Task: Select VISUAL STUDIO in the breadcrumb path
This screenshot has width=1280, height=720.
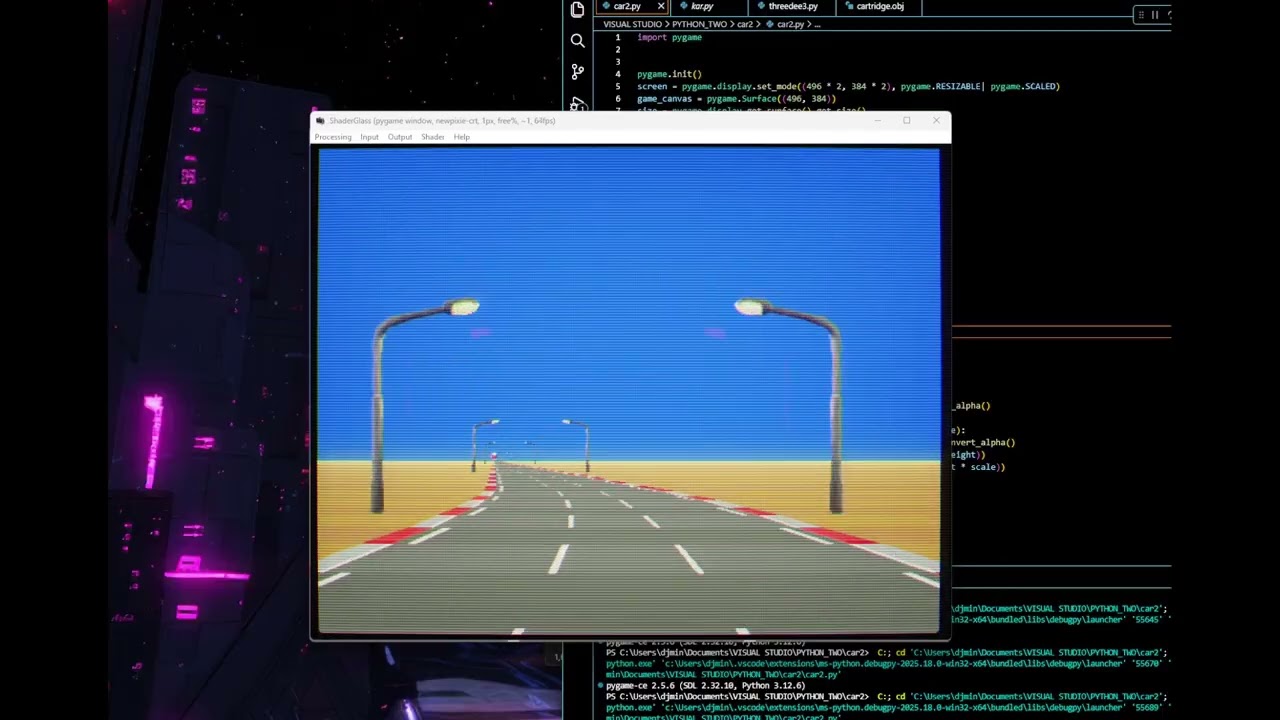Action: pyautogui.click(x=632, y=24)
